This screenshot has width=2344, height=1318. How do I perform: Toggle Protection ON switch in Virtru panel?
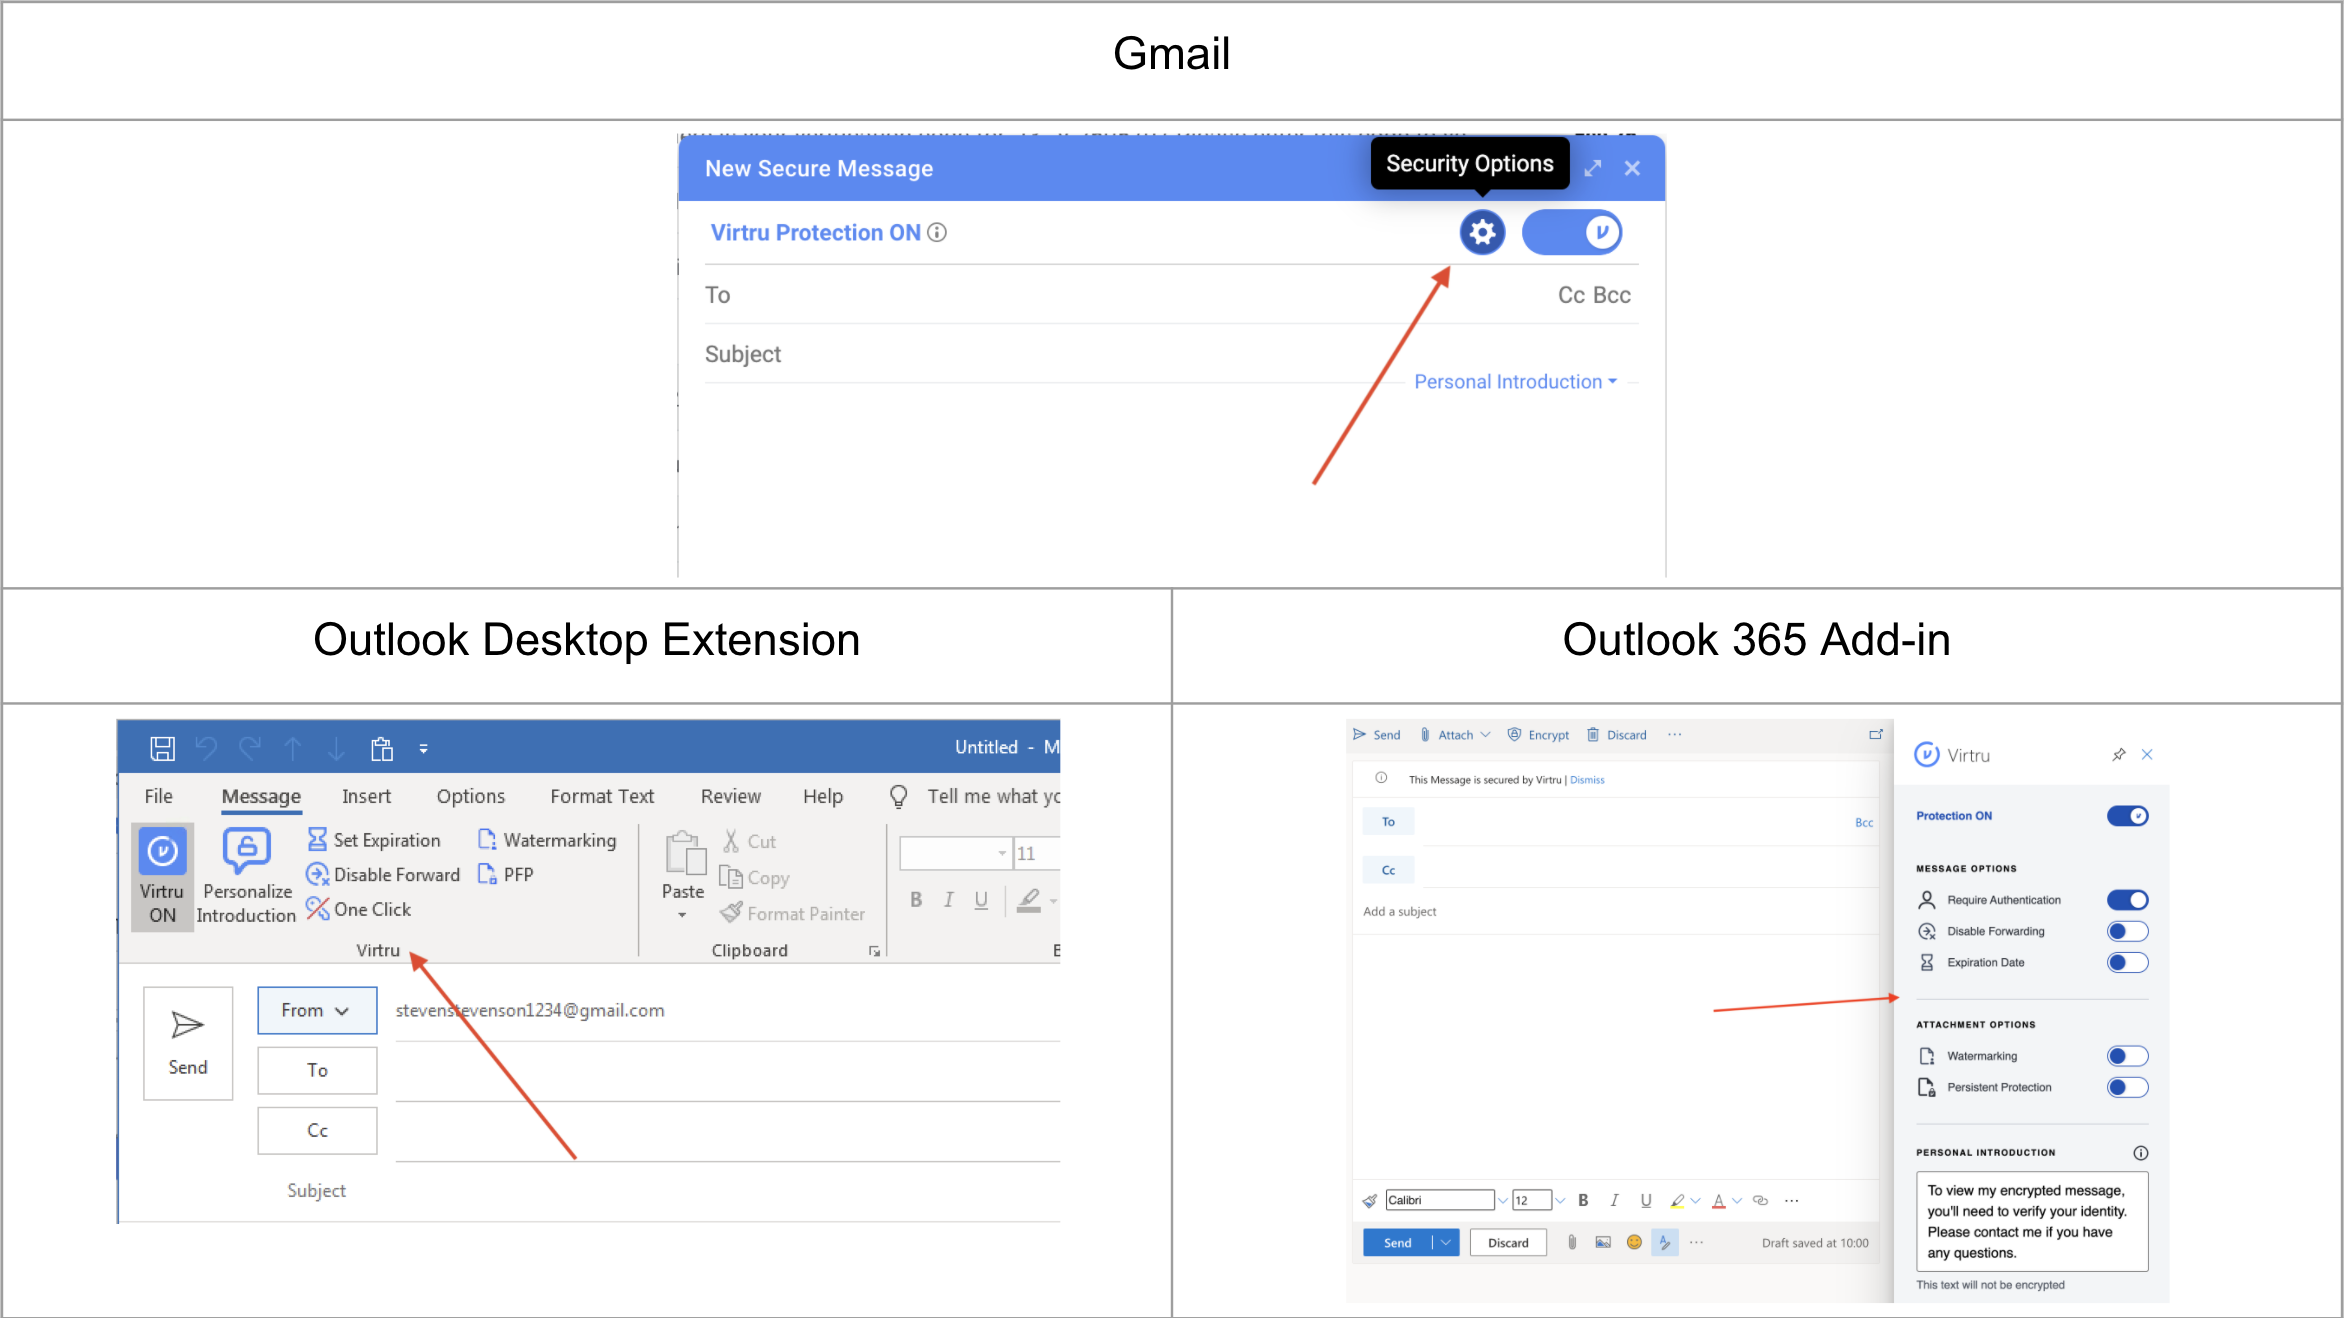(2127, 816)
